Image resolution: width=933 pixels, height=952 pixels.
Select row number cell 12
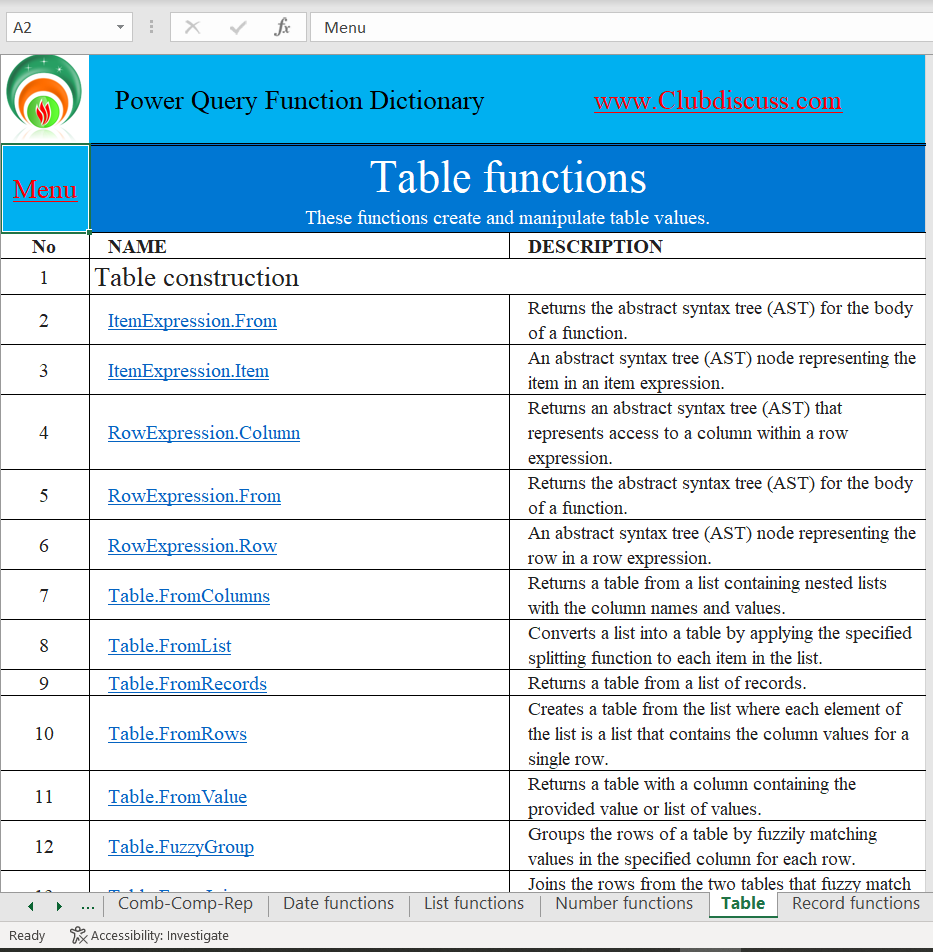44,846
